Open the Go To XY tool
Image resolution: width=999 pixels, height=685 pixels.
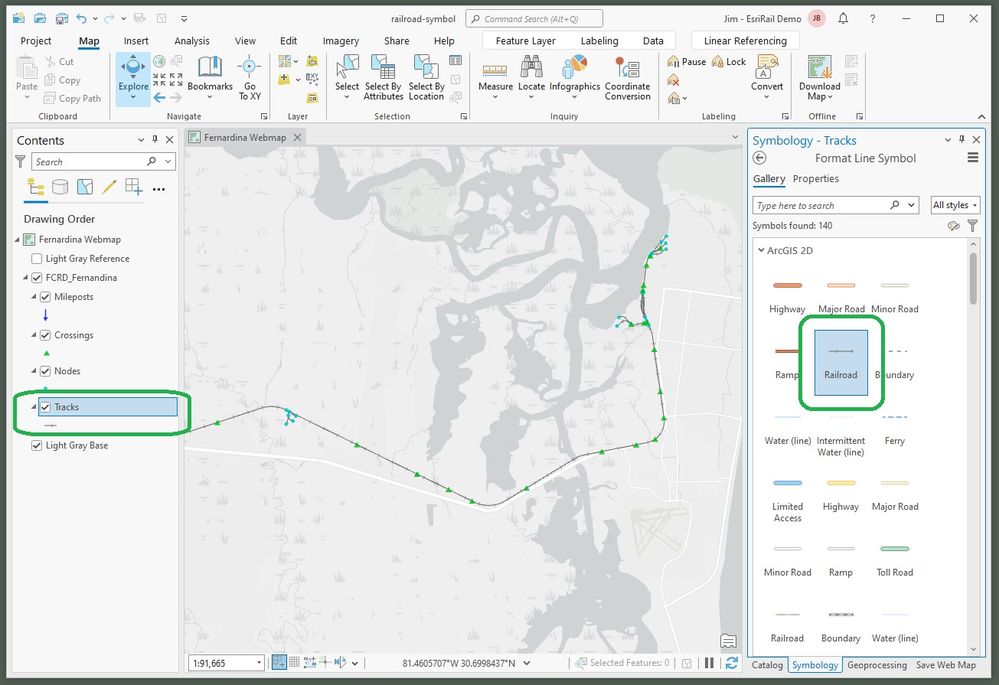(250, 78)
